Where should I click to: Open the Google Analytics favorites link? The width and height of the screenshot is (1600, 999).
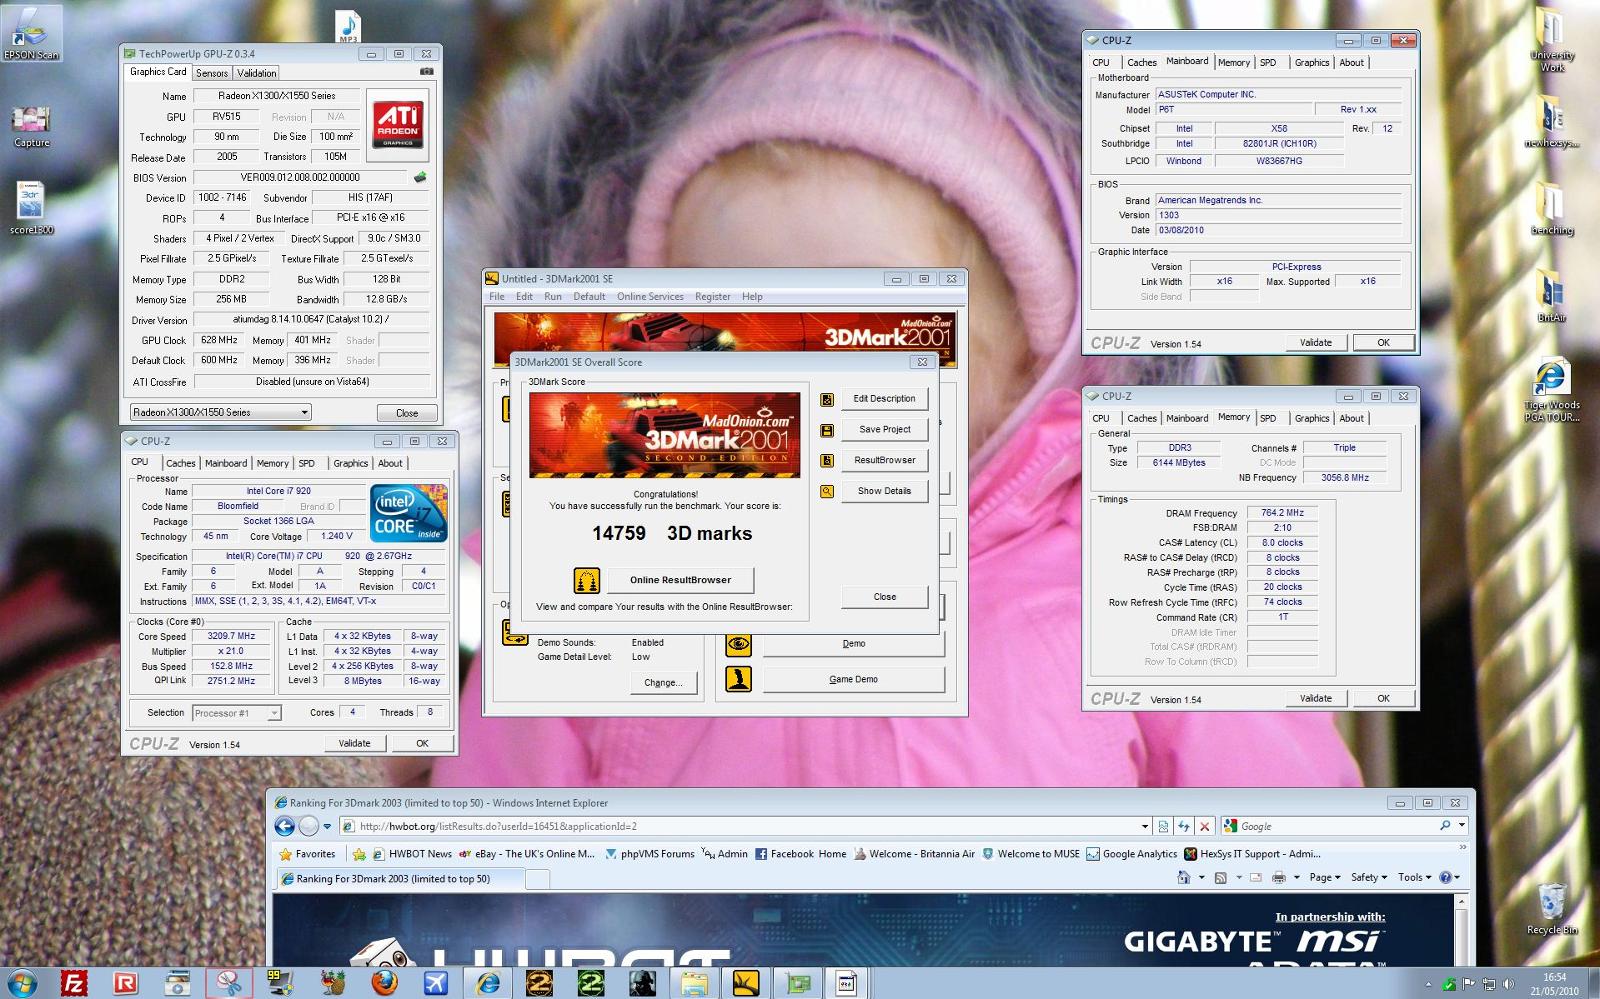click(1132, 854)
